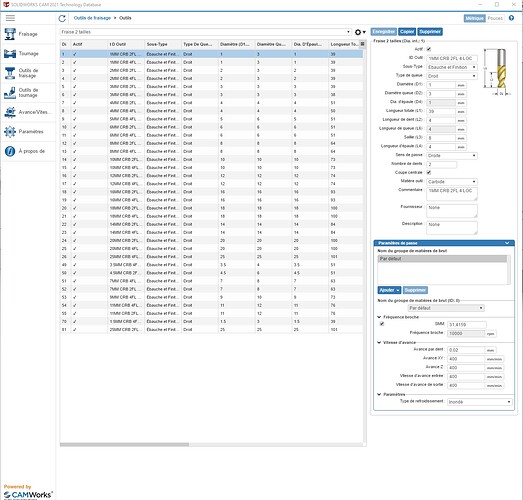Open the Matière outil Carbide dropdown
Viewport: 523px width, 500px height.
click(x=452, y=182)
